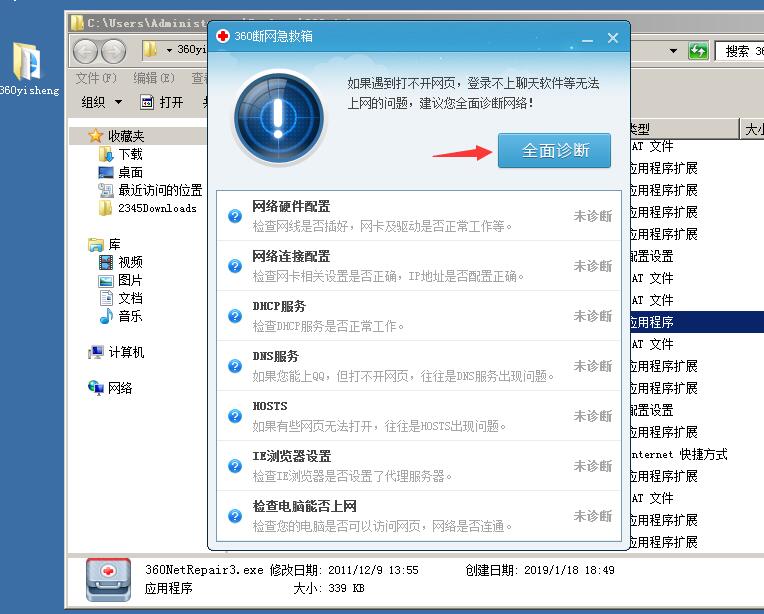This screenshot has height=614, width=764.
Task: Go back in the Explorer window
Action: tap(85, 51)
